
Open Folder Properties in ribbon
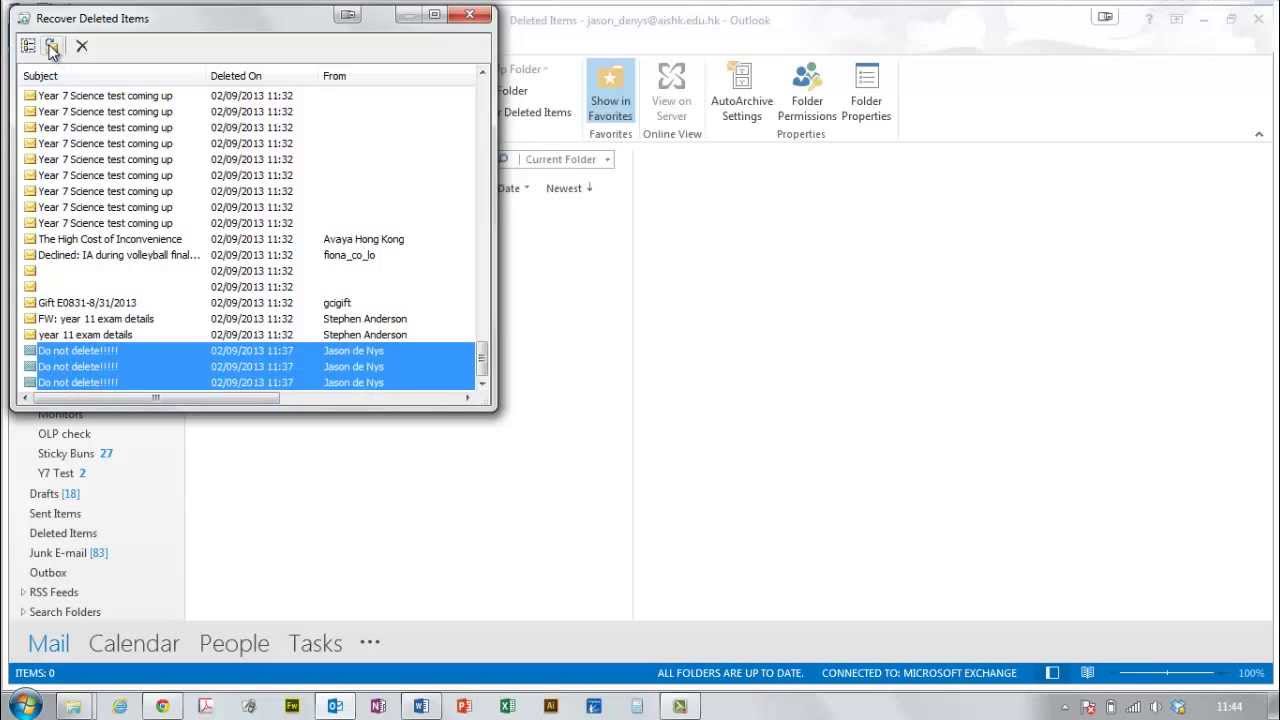[866, 91]
